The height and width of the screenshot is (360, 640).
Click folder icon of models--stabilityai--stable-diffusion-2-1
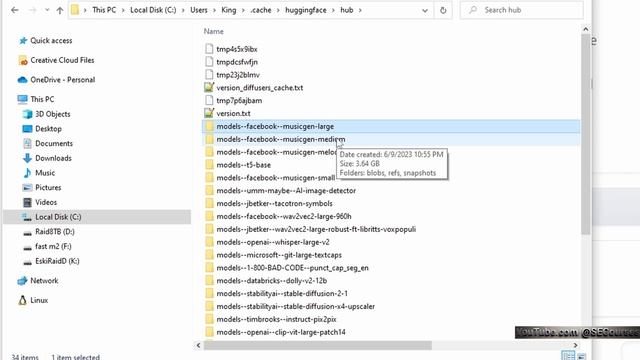(x=209, y=293)
